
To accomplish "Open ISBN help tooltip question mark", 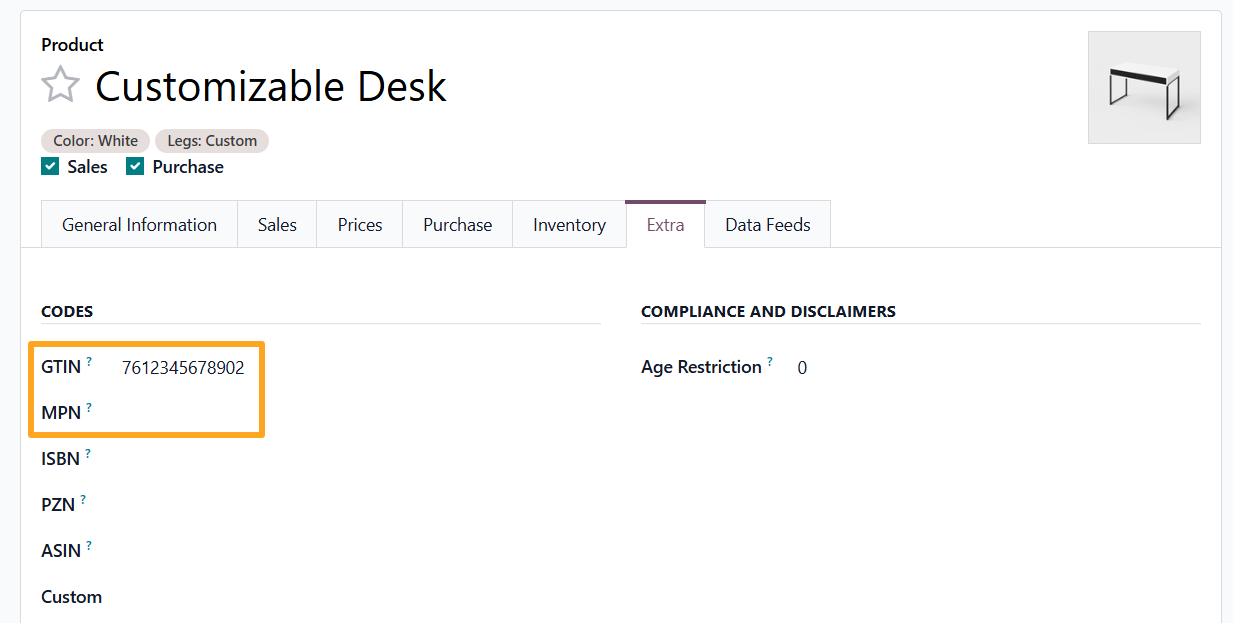I will [88, 453].
